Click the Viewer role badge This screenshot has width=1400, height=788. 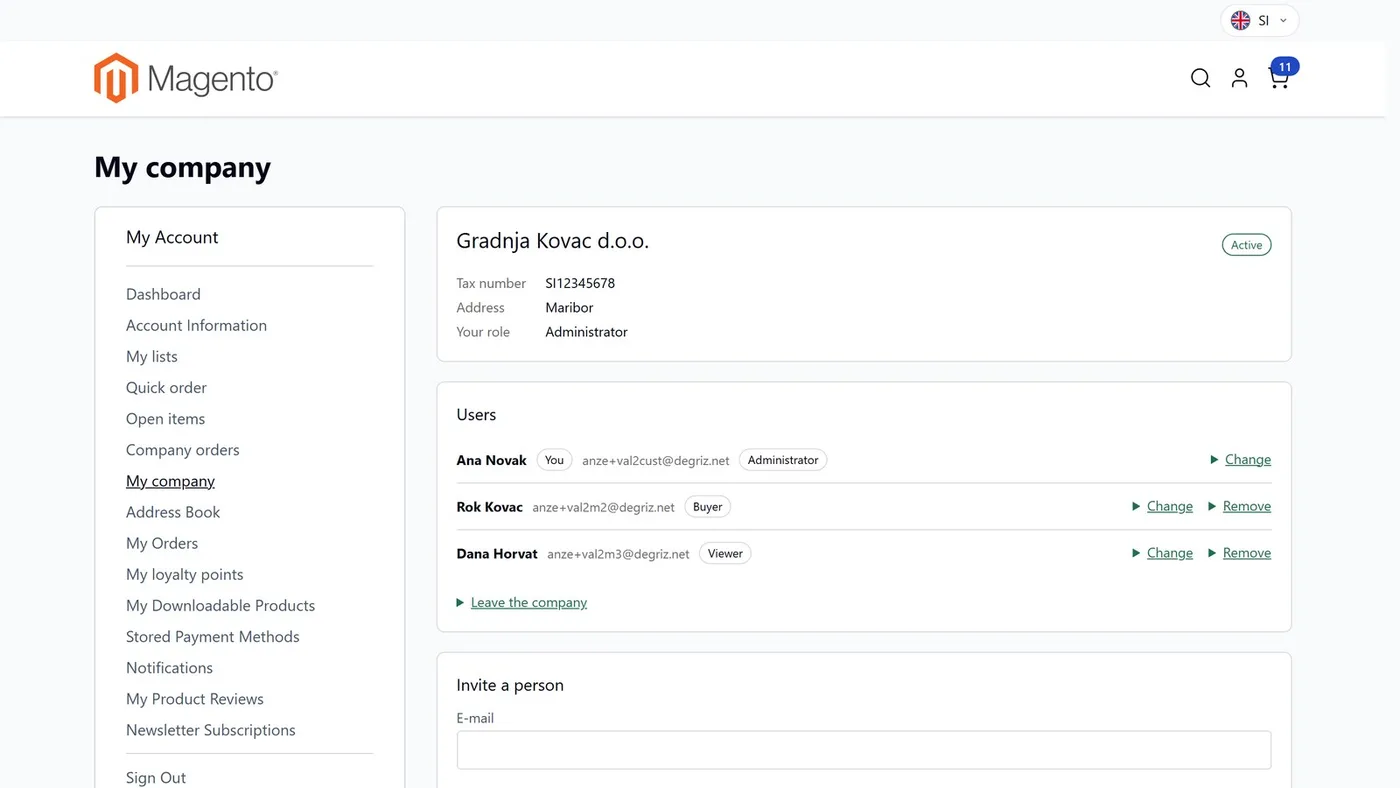tap(725, 553)
